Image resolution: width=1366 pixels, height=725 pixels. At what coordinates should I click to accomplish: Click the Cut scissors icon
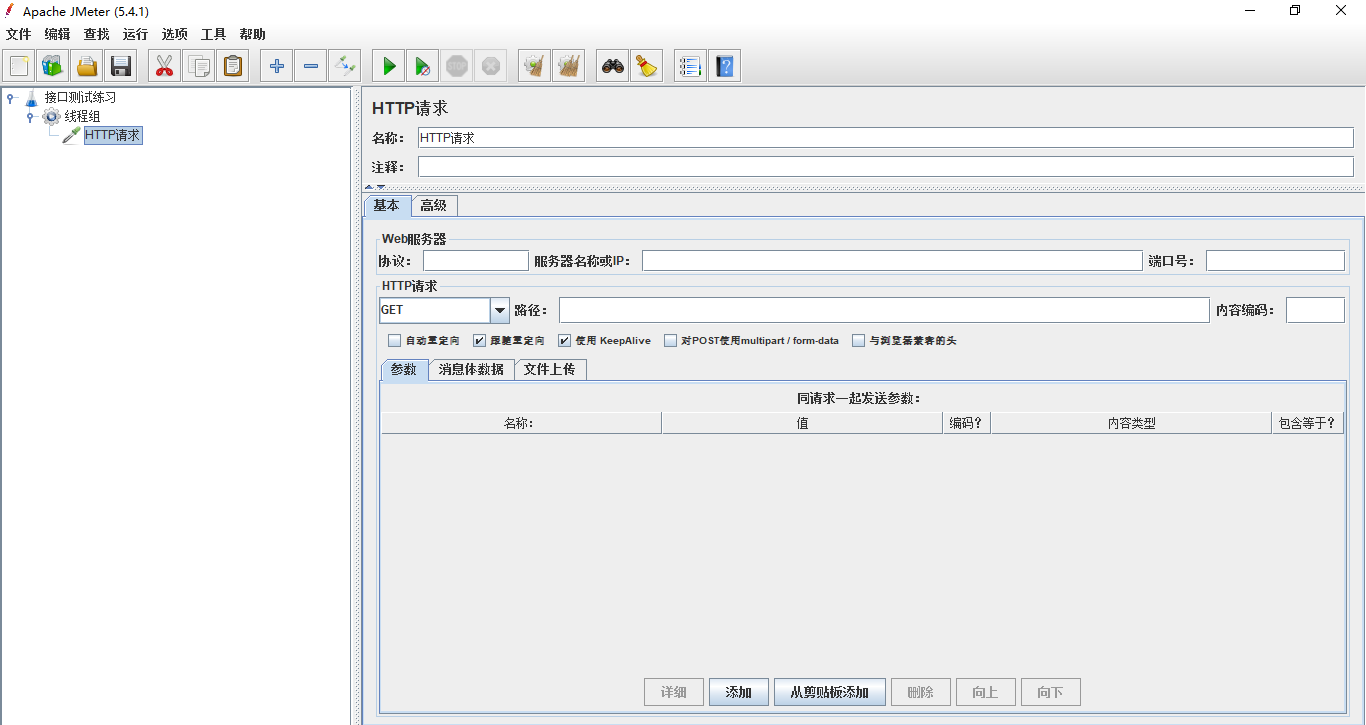[165, 66]
